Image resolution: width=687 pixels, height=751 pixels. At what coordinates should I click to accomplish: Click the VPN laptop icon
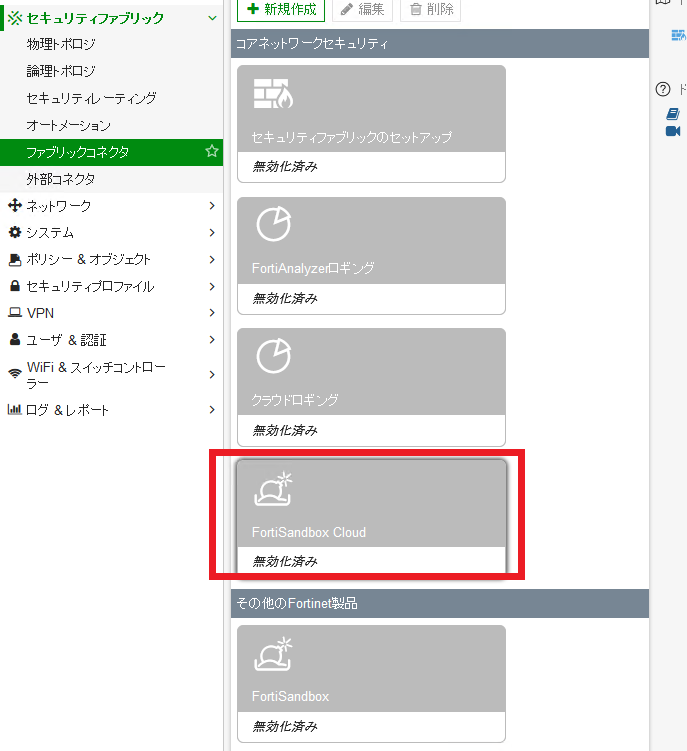(x=15, y=312)
